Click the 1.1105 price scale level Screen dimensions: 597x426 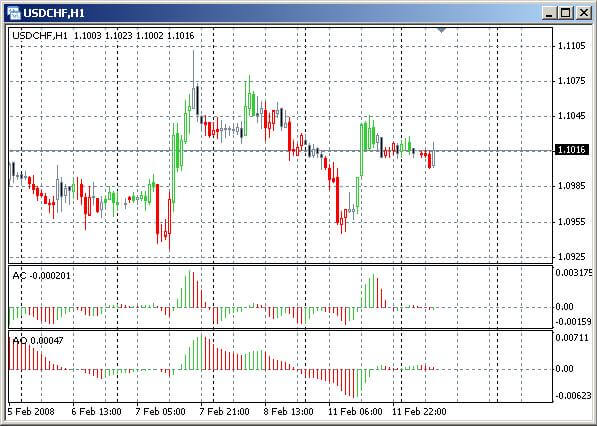[571, 46]
